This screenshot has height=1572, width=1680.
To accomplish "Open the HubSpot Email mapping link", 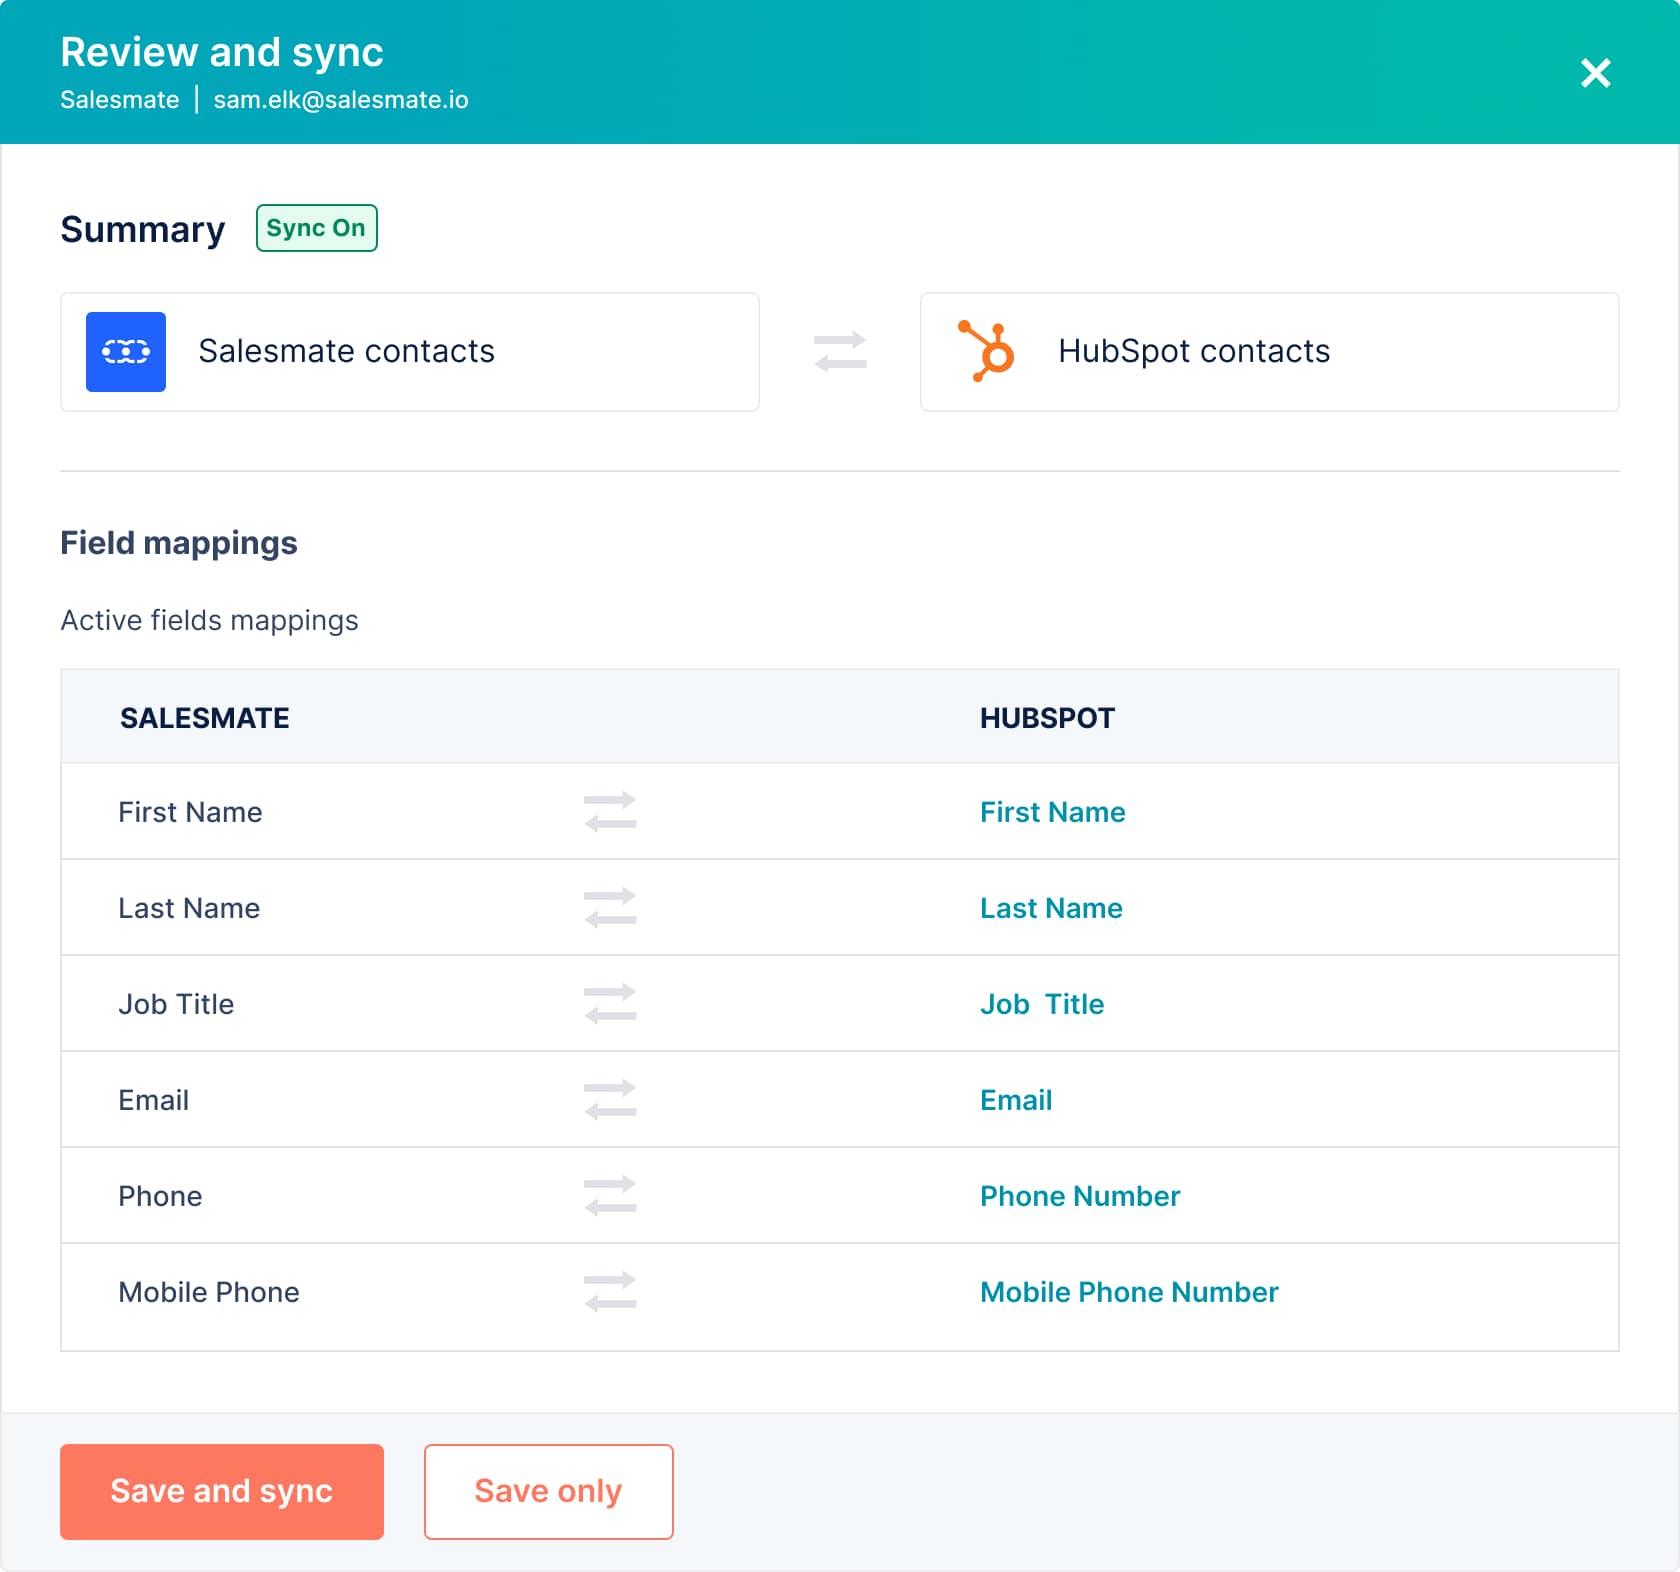I will click(1015, 1099).
